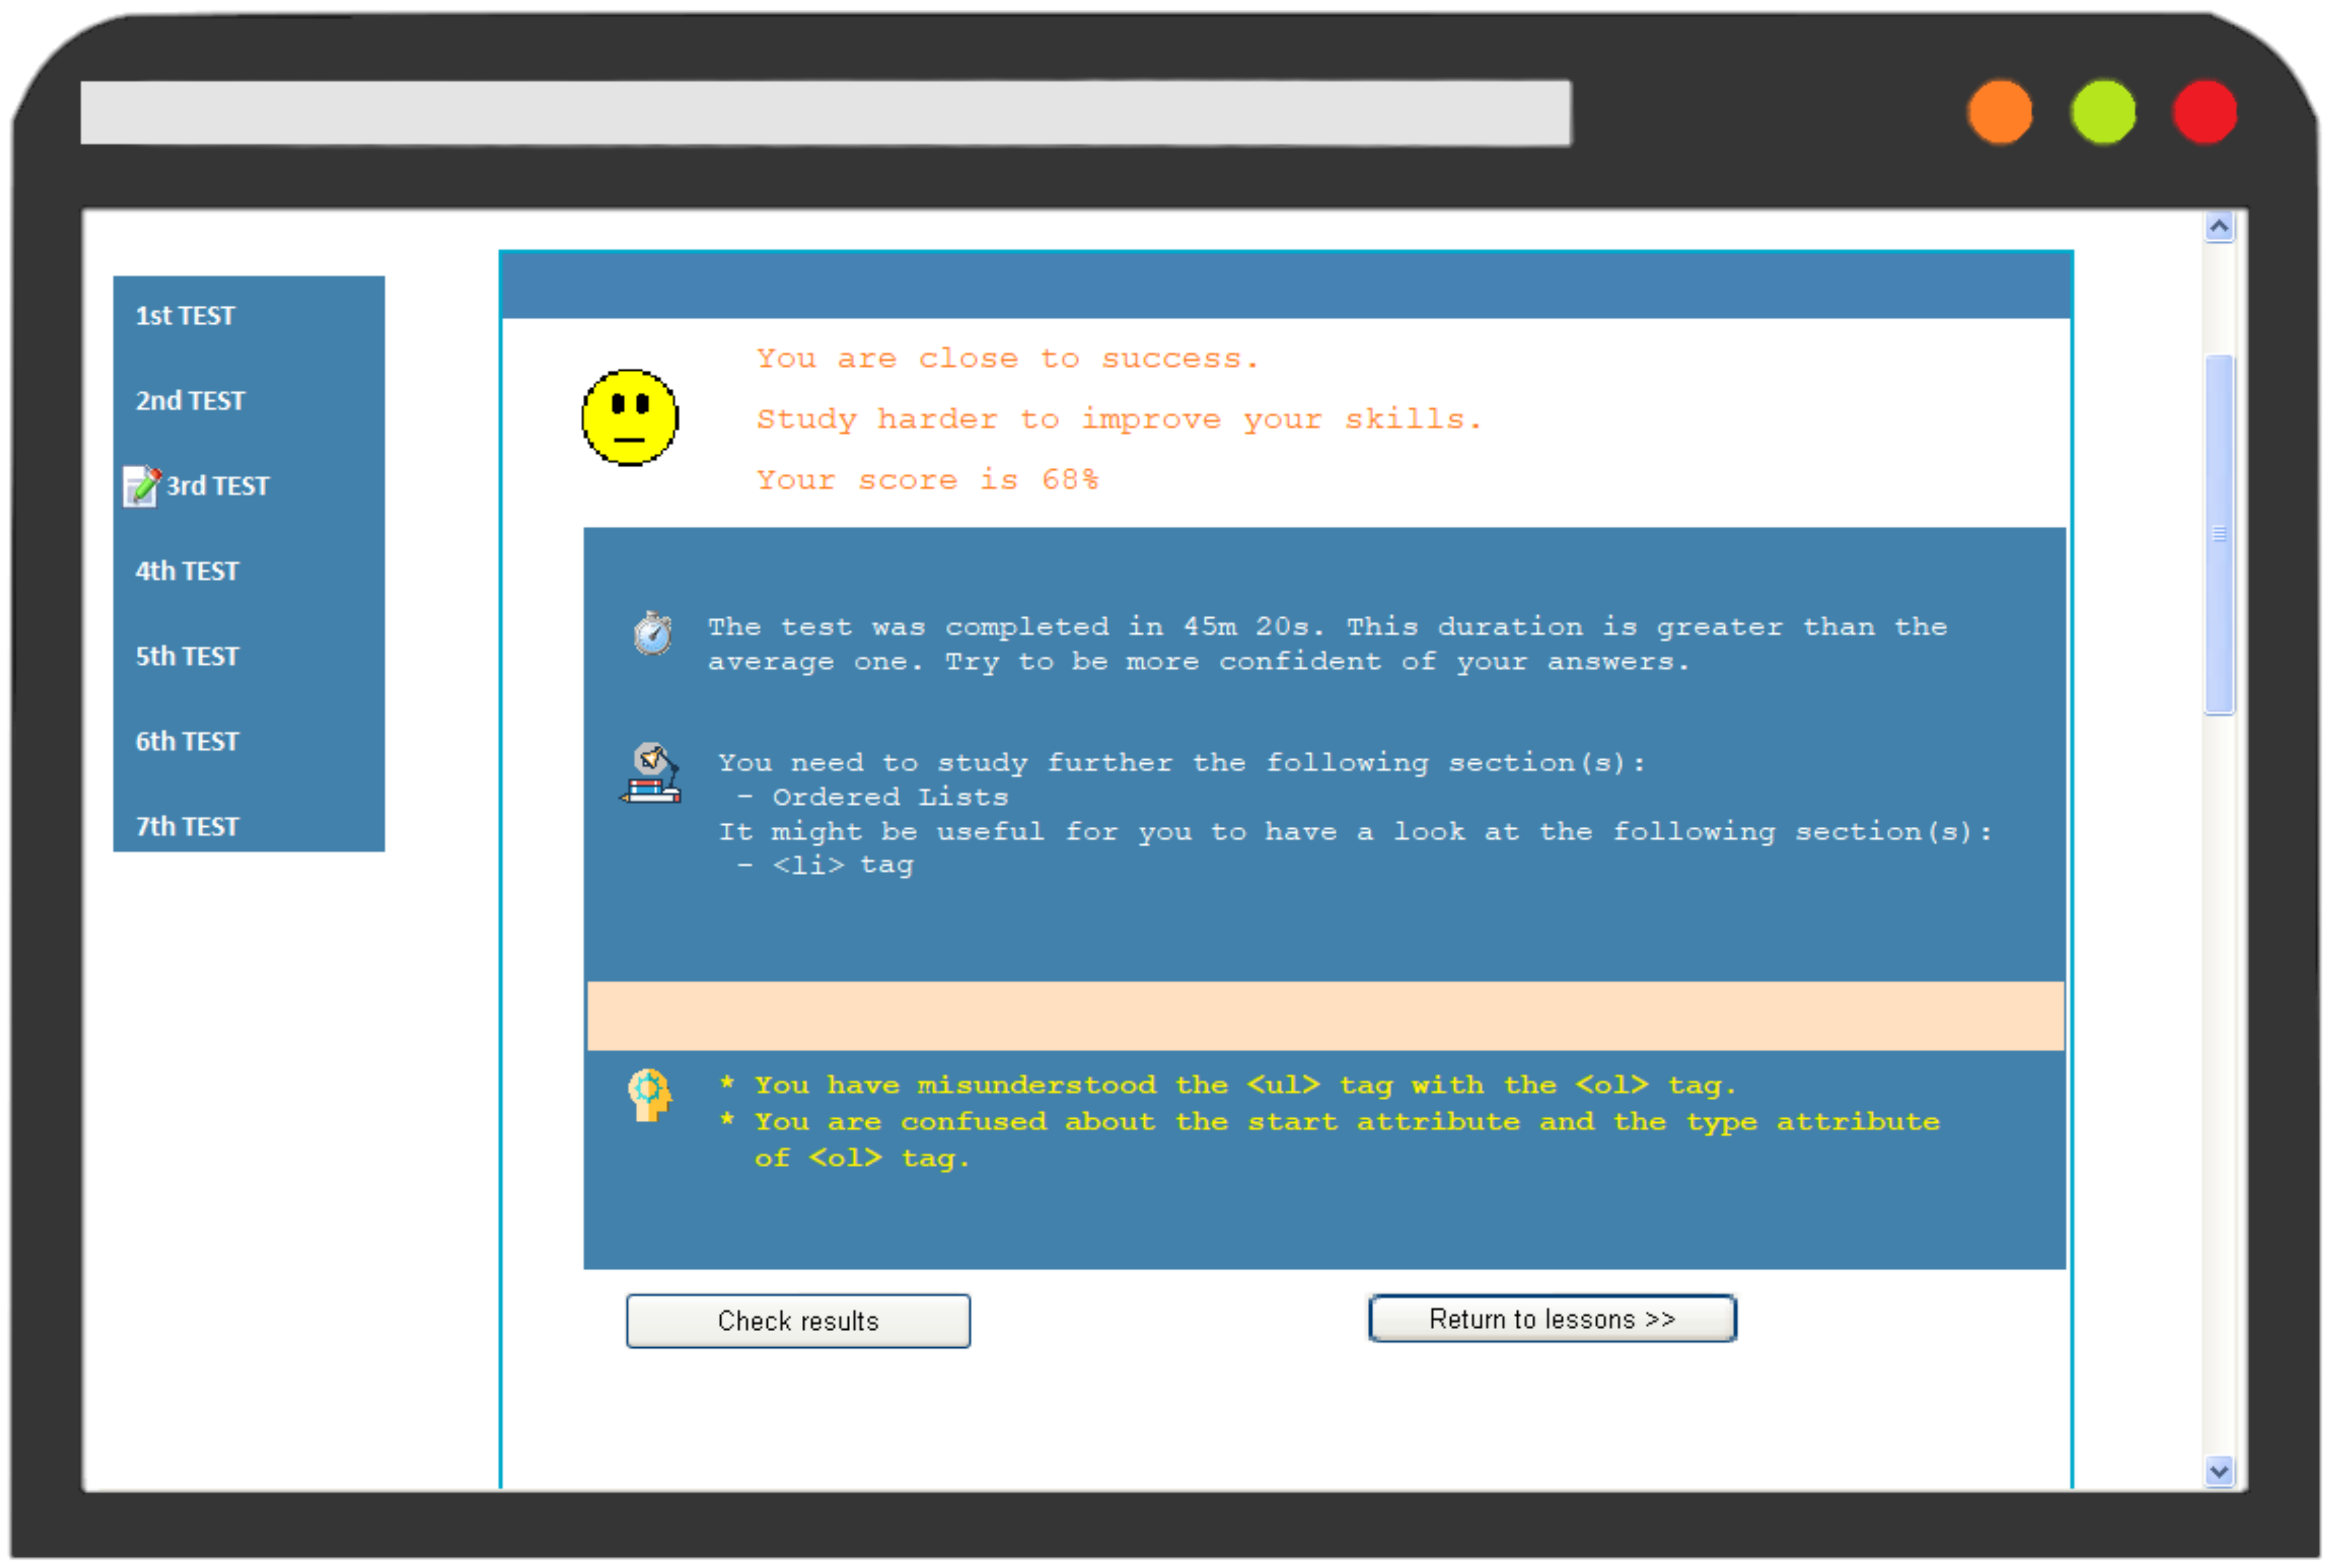Viewport: 2331px width, 1568px height.
Task: Choose 7th TEST in sidebar
Action: click(x=187, y=826)
